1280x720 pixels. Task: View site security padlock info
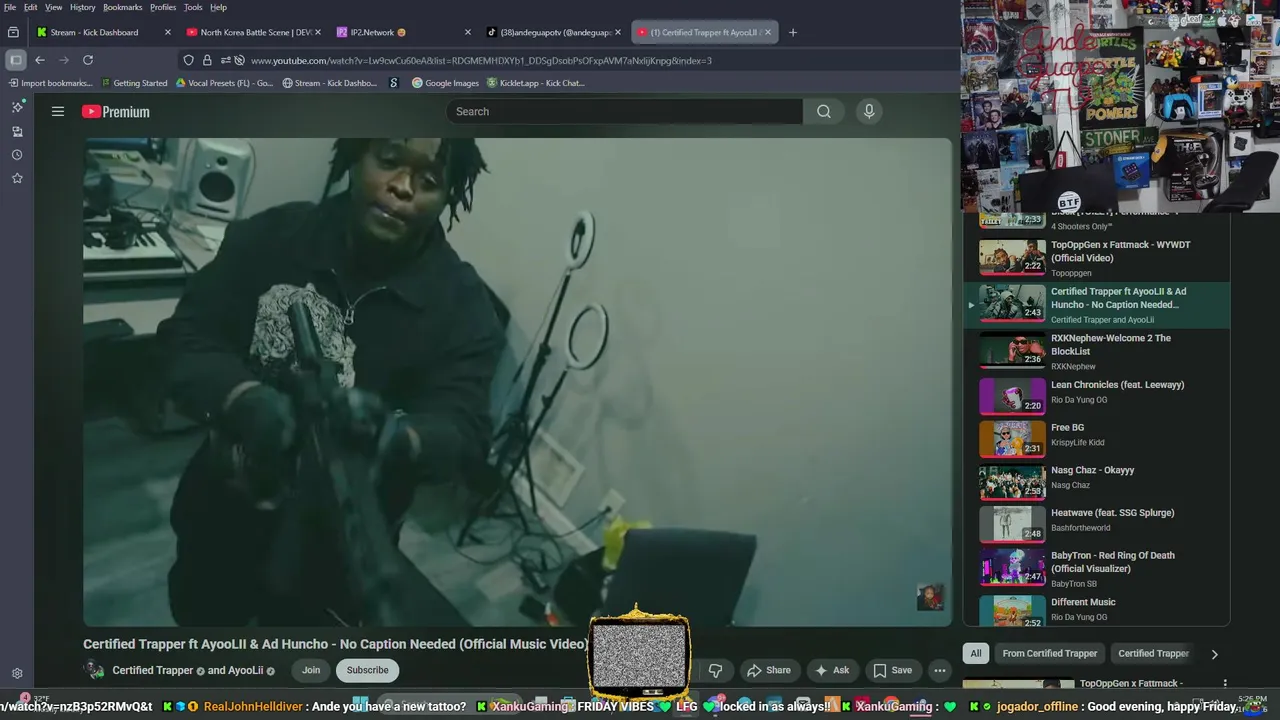[207, 60]
